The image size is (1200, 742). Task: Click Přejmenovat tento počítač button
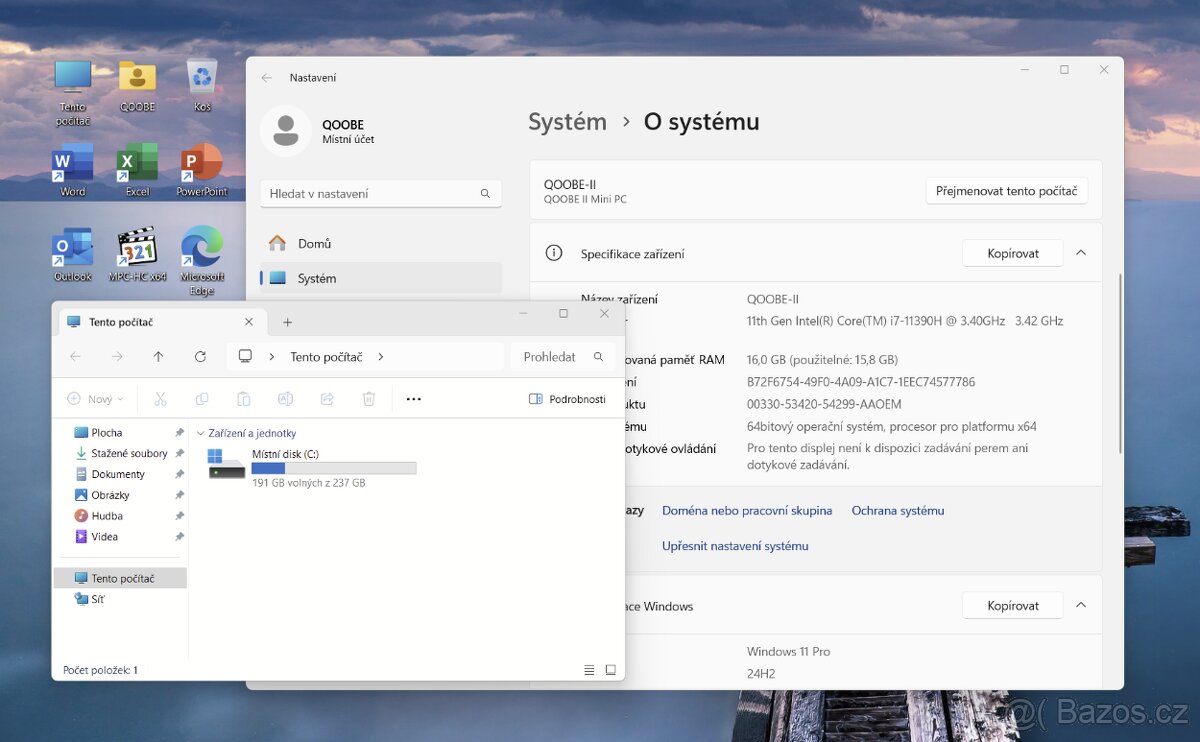pos(1006,191)
